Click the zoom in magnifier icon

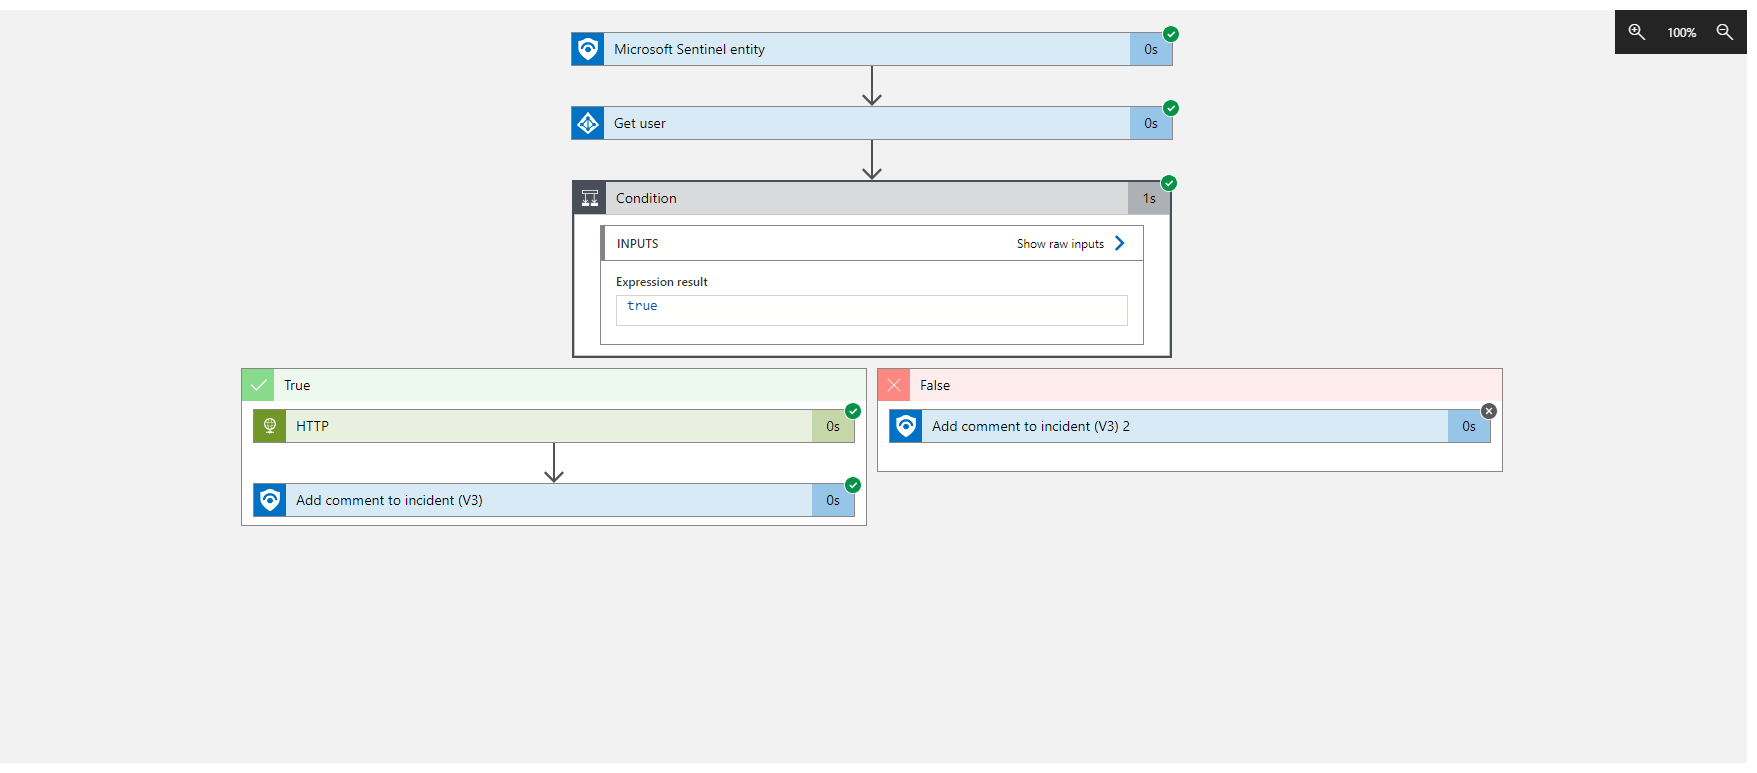click(x=1637, y=32)
